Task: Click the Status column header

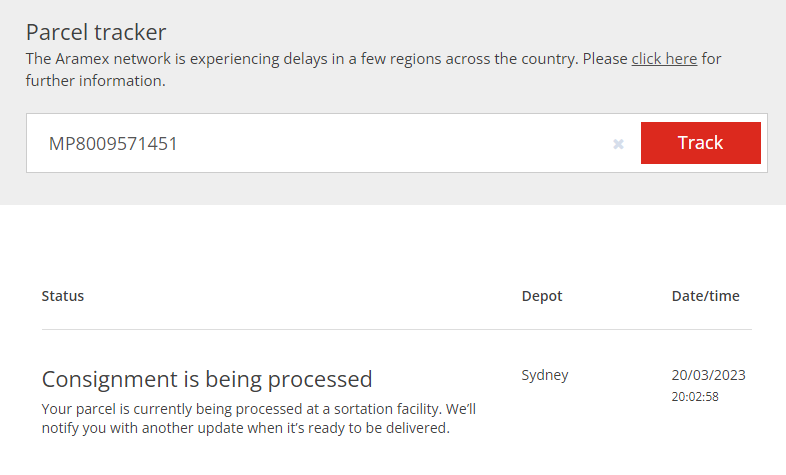Action: coord(62,296)
